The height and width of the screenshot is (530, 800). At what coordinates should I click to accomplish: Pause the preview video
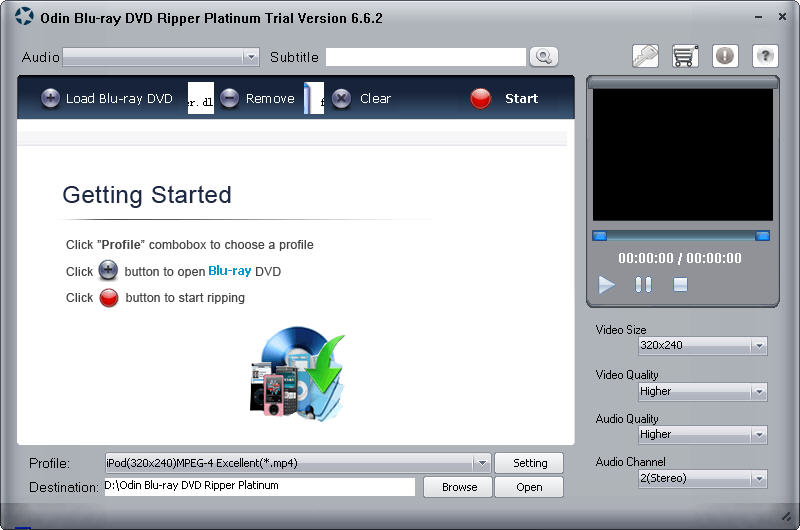(x=643, y=285)
